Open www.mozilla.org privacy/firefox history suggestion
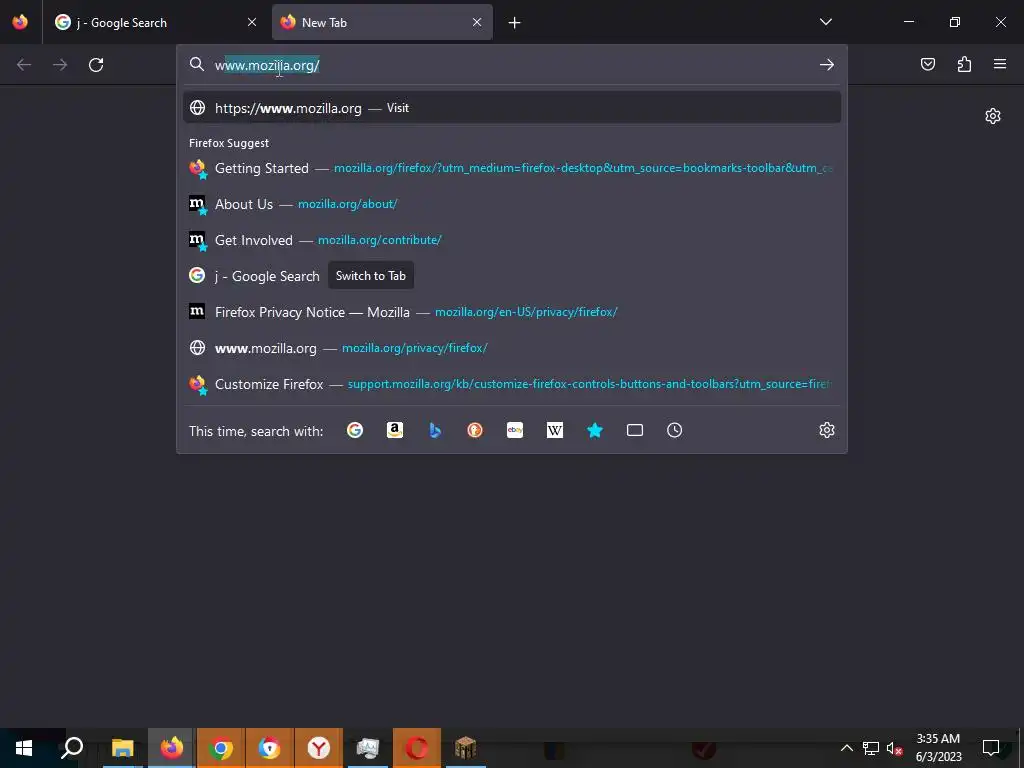This screenshot has width=1024, height=768. [512, 348]
